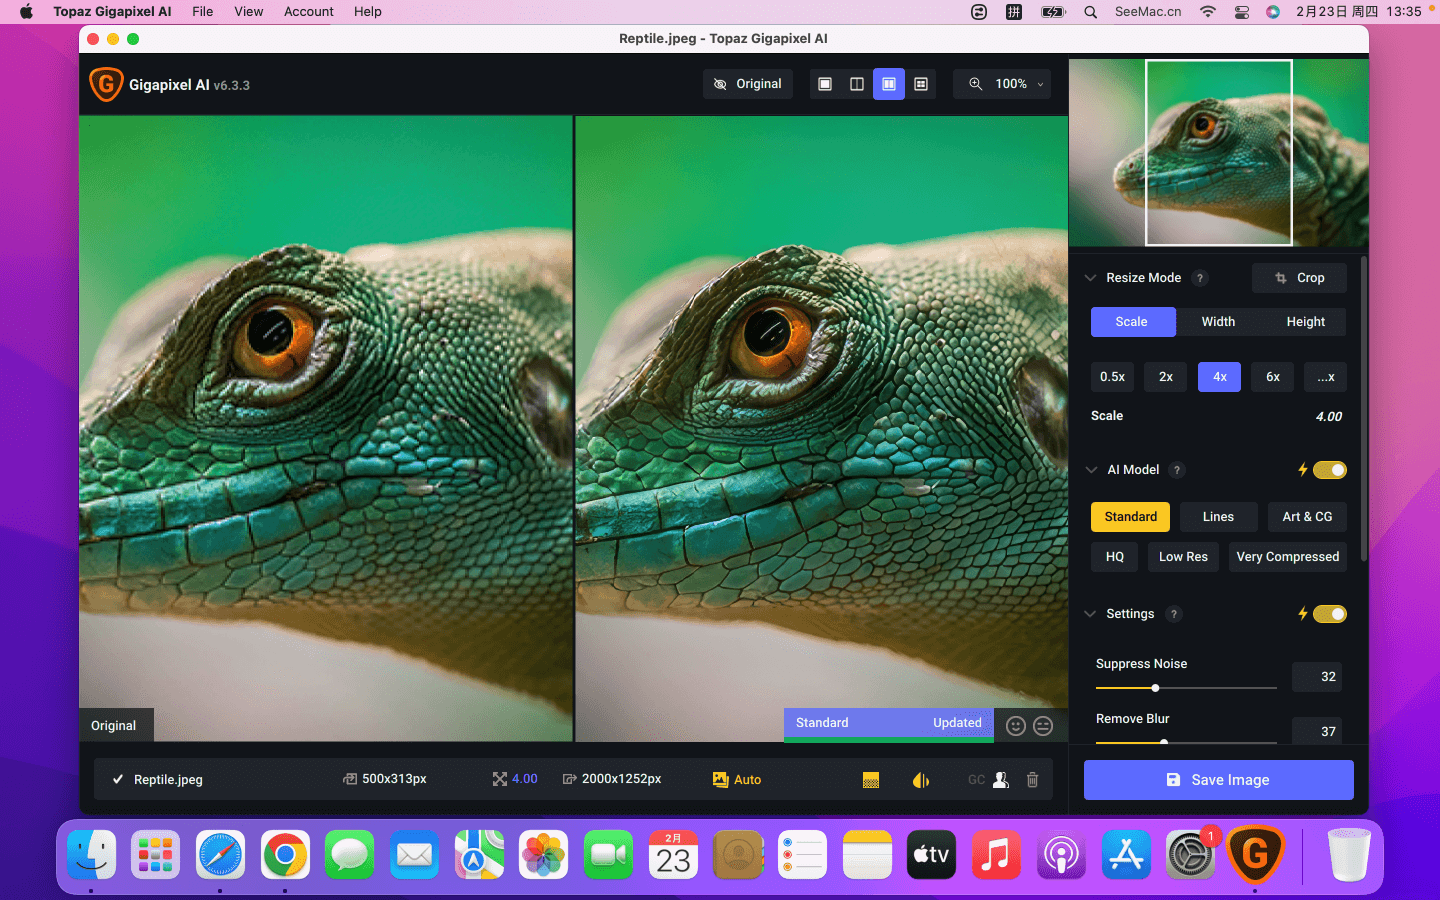Click the trash icon for Reptile.jpeg
The height and width of the screenshot is (900, 1440).
point(1033,780)
